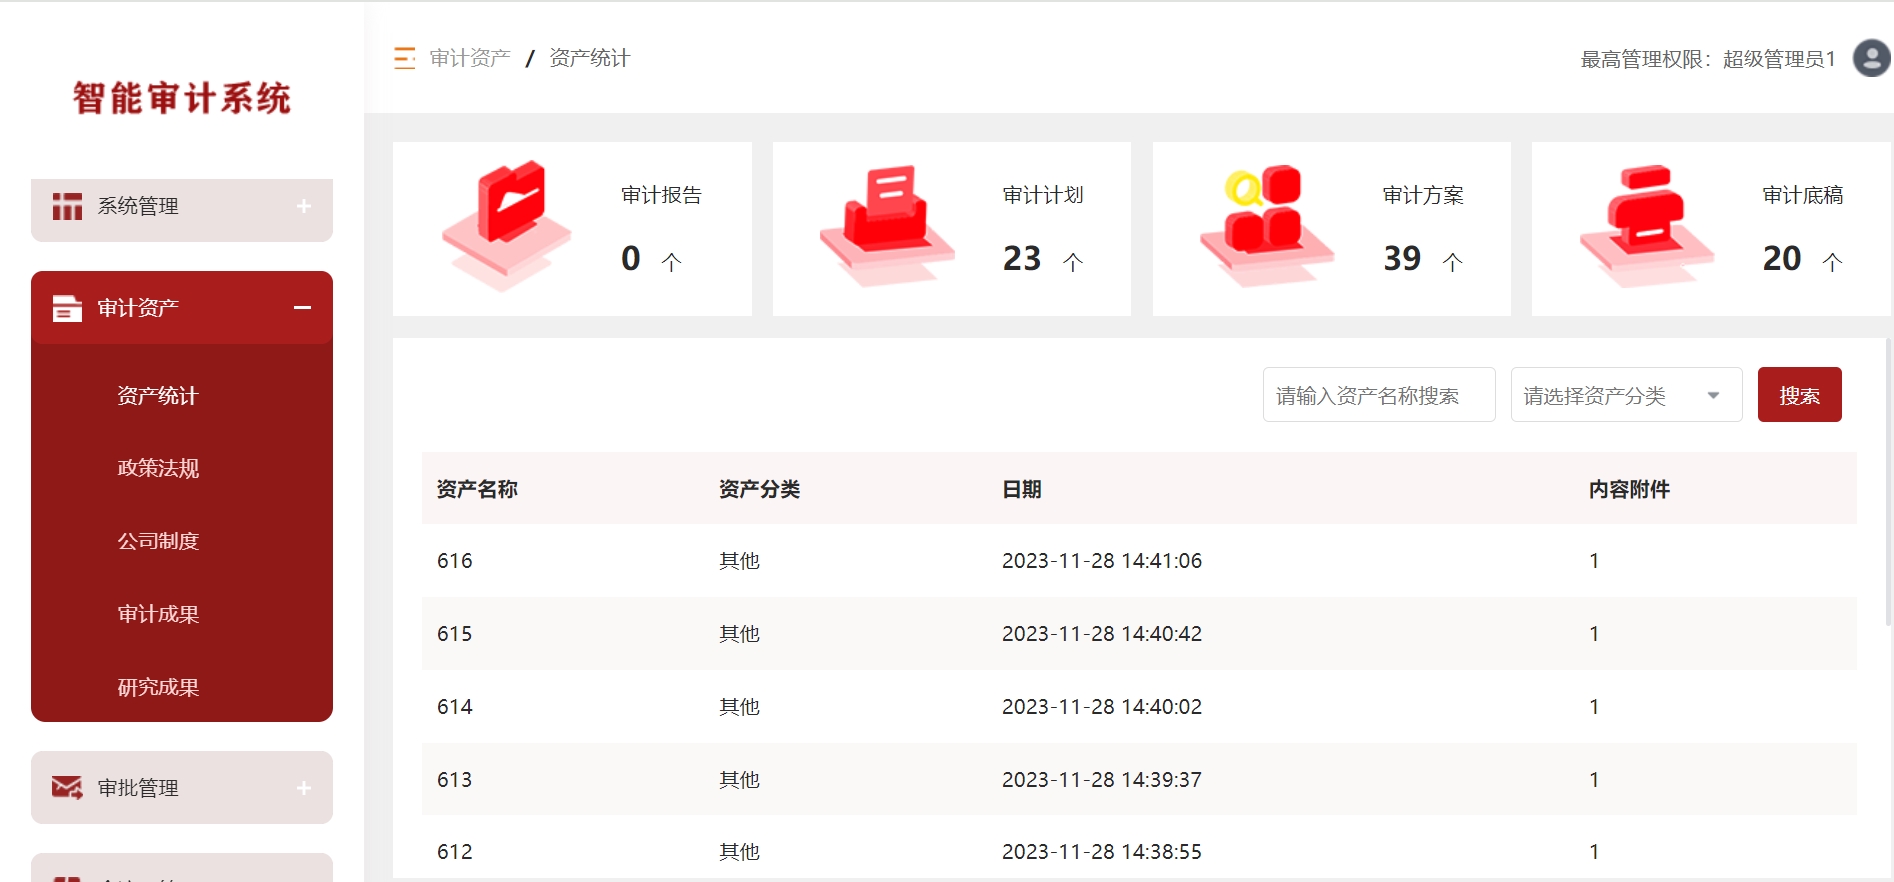Open 研究成果 submenu item

point(158,687)
